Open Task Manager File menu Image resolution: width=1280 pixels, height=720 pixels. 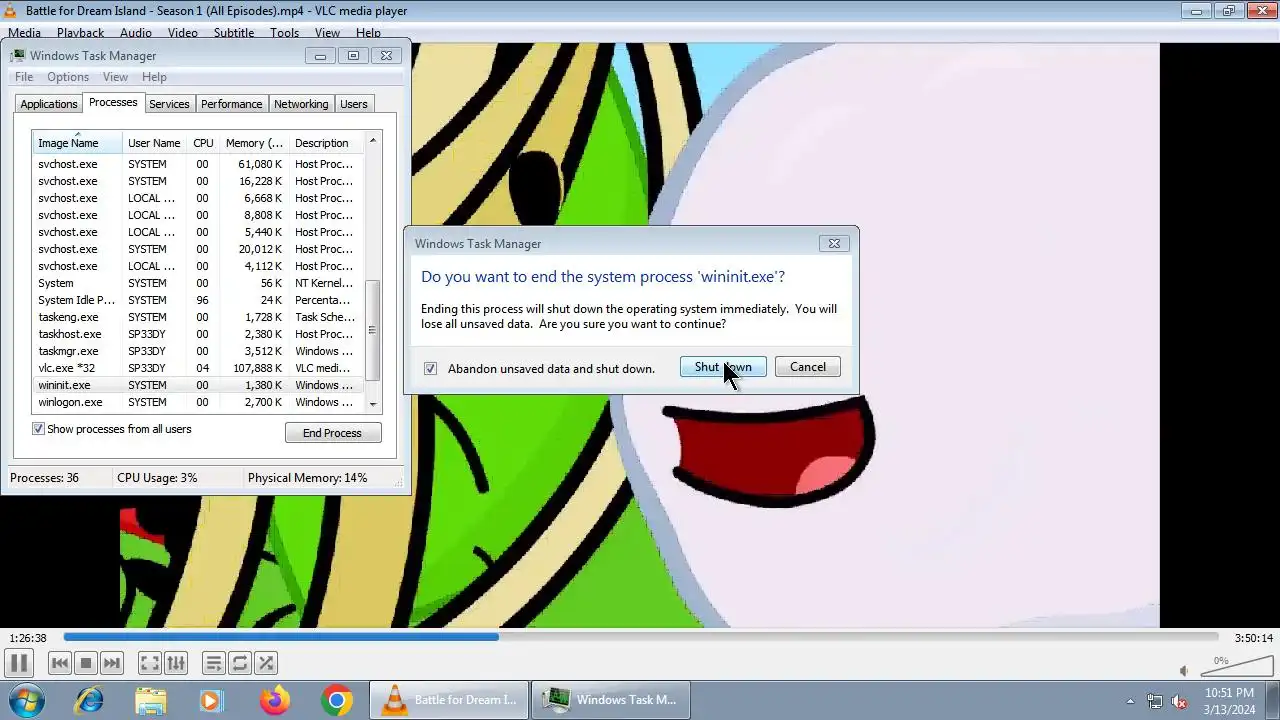tap(24, 77)
